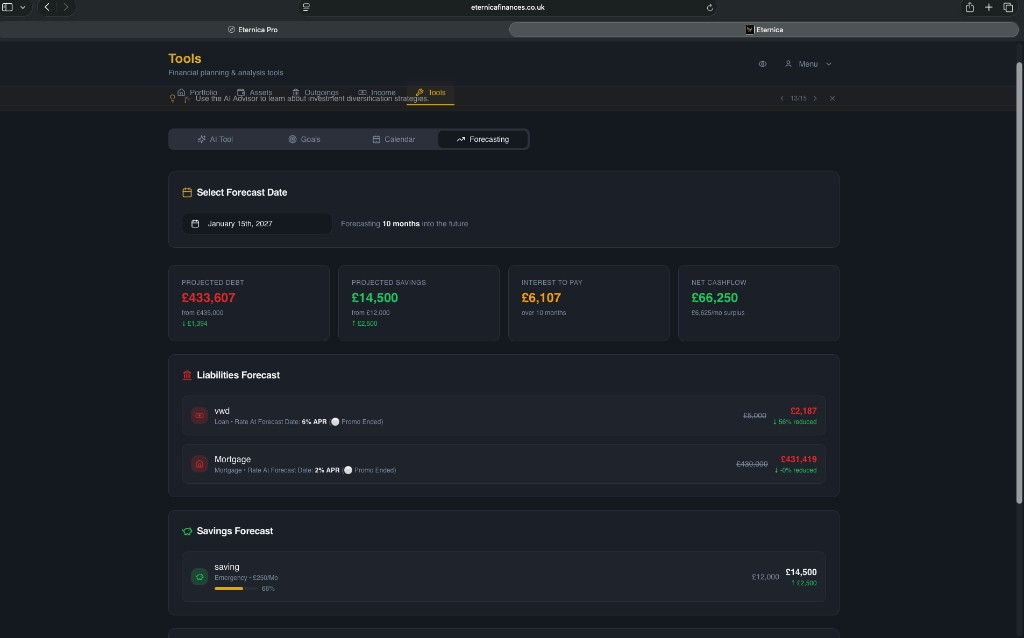This screenshot has width=1024, height=638.
Task: Select the Portfolio section icon
Action: [182, 91]
